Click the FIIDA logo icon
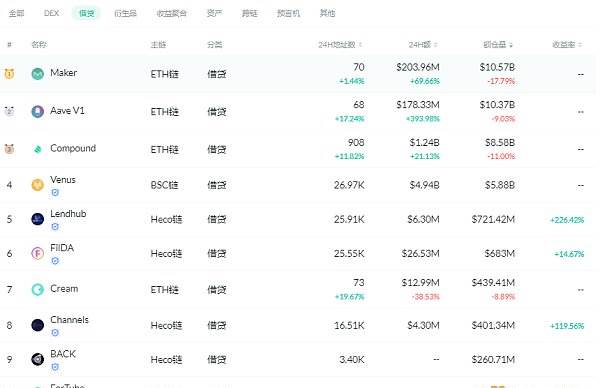This screenshot has width=600, height=388. pos(38,253)
